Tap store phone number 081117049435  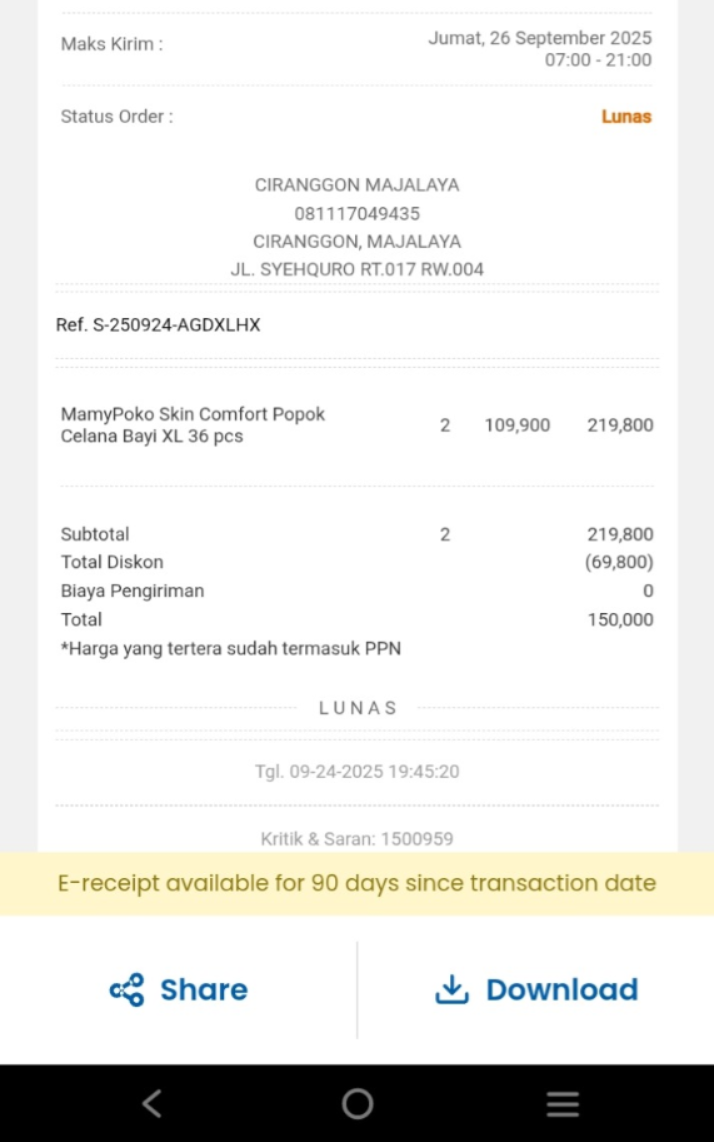pos(357,213)
